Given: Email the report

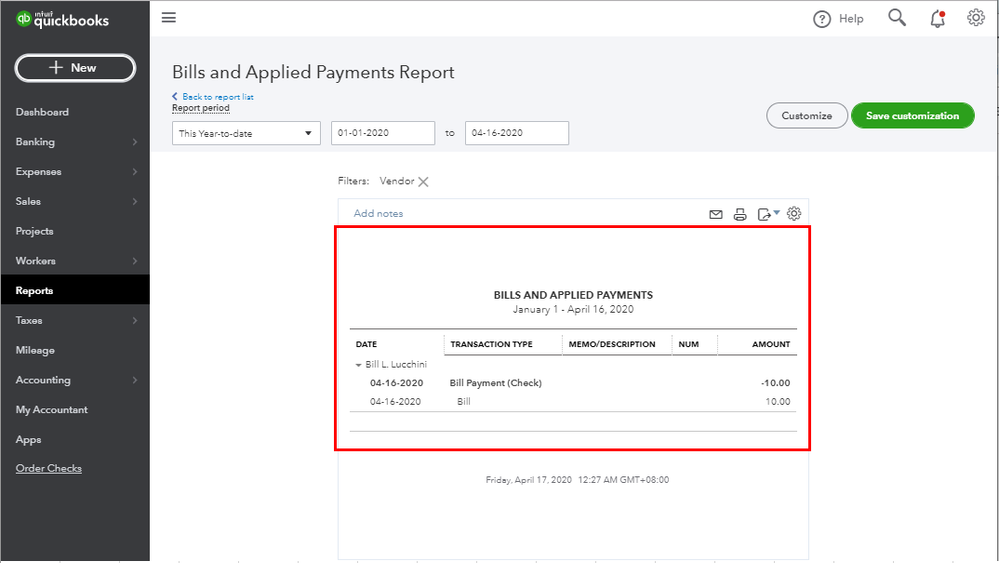Looking at the screenshot, I should click(716, 215).
